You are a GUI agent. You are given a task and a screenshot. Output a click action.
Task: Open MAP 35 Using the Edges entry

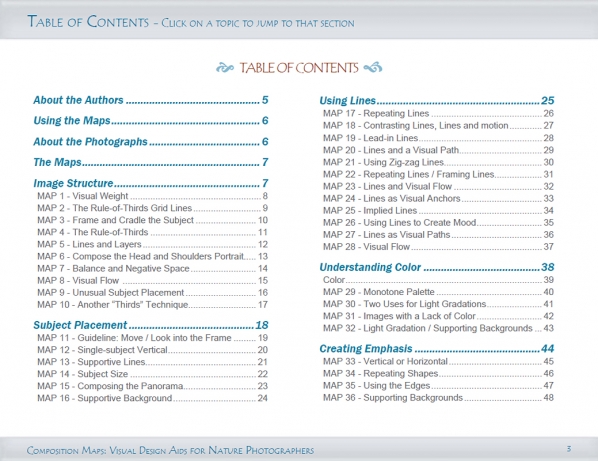(x=438, y=386)
